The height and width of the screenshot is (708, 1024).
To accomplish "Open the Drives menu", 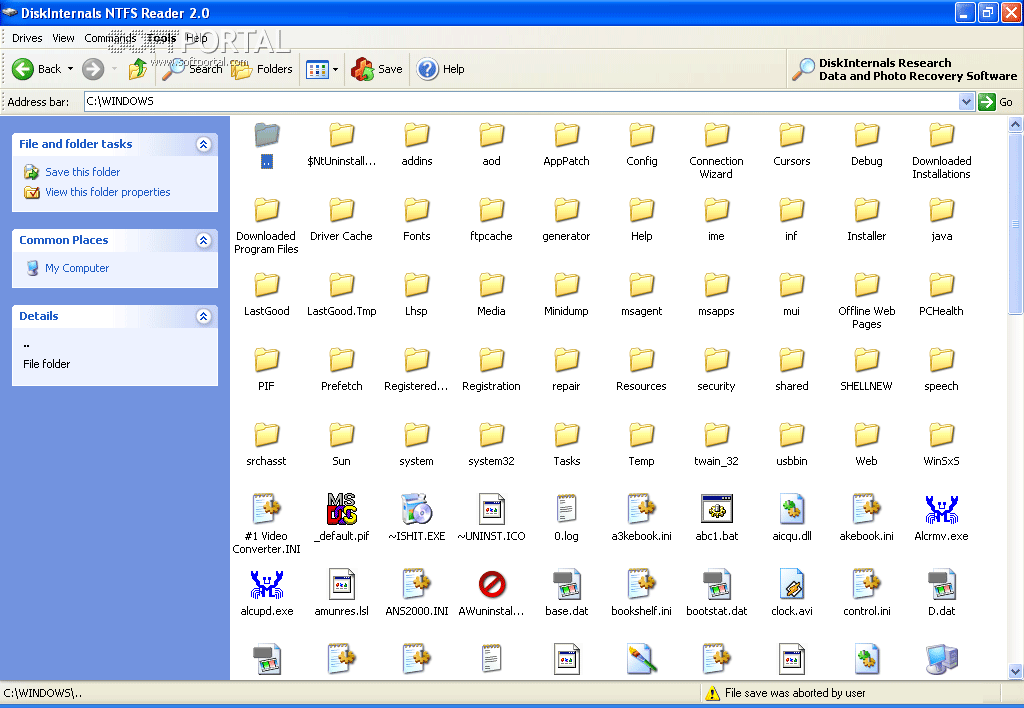I will [x=27, y=38].
